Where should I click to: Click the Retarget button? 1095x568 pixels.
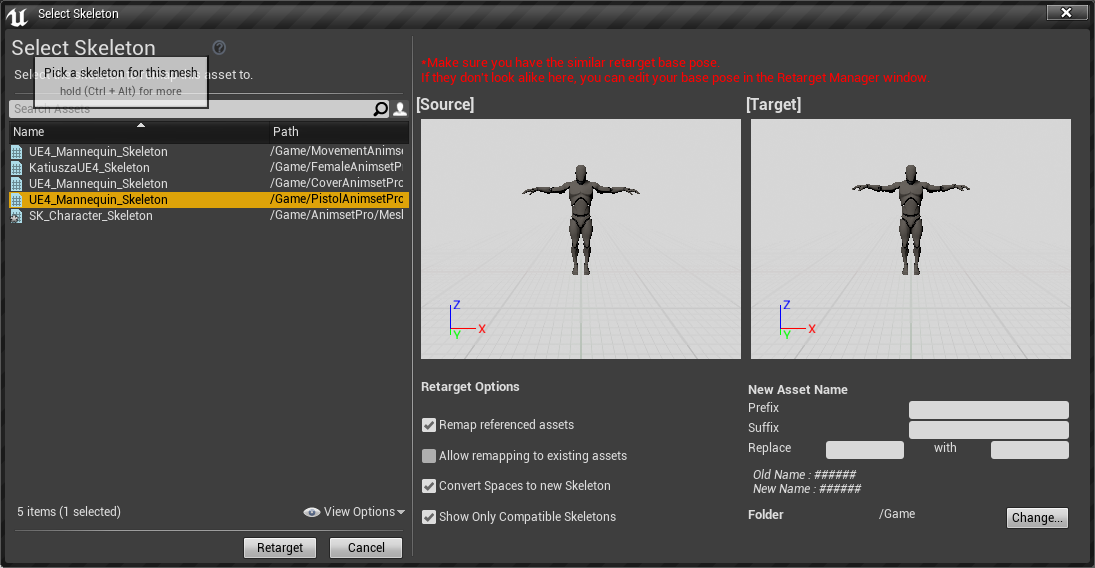pyautogui.click(x=280, y=548)
